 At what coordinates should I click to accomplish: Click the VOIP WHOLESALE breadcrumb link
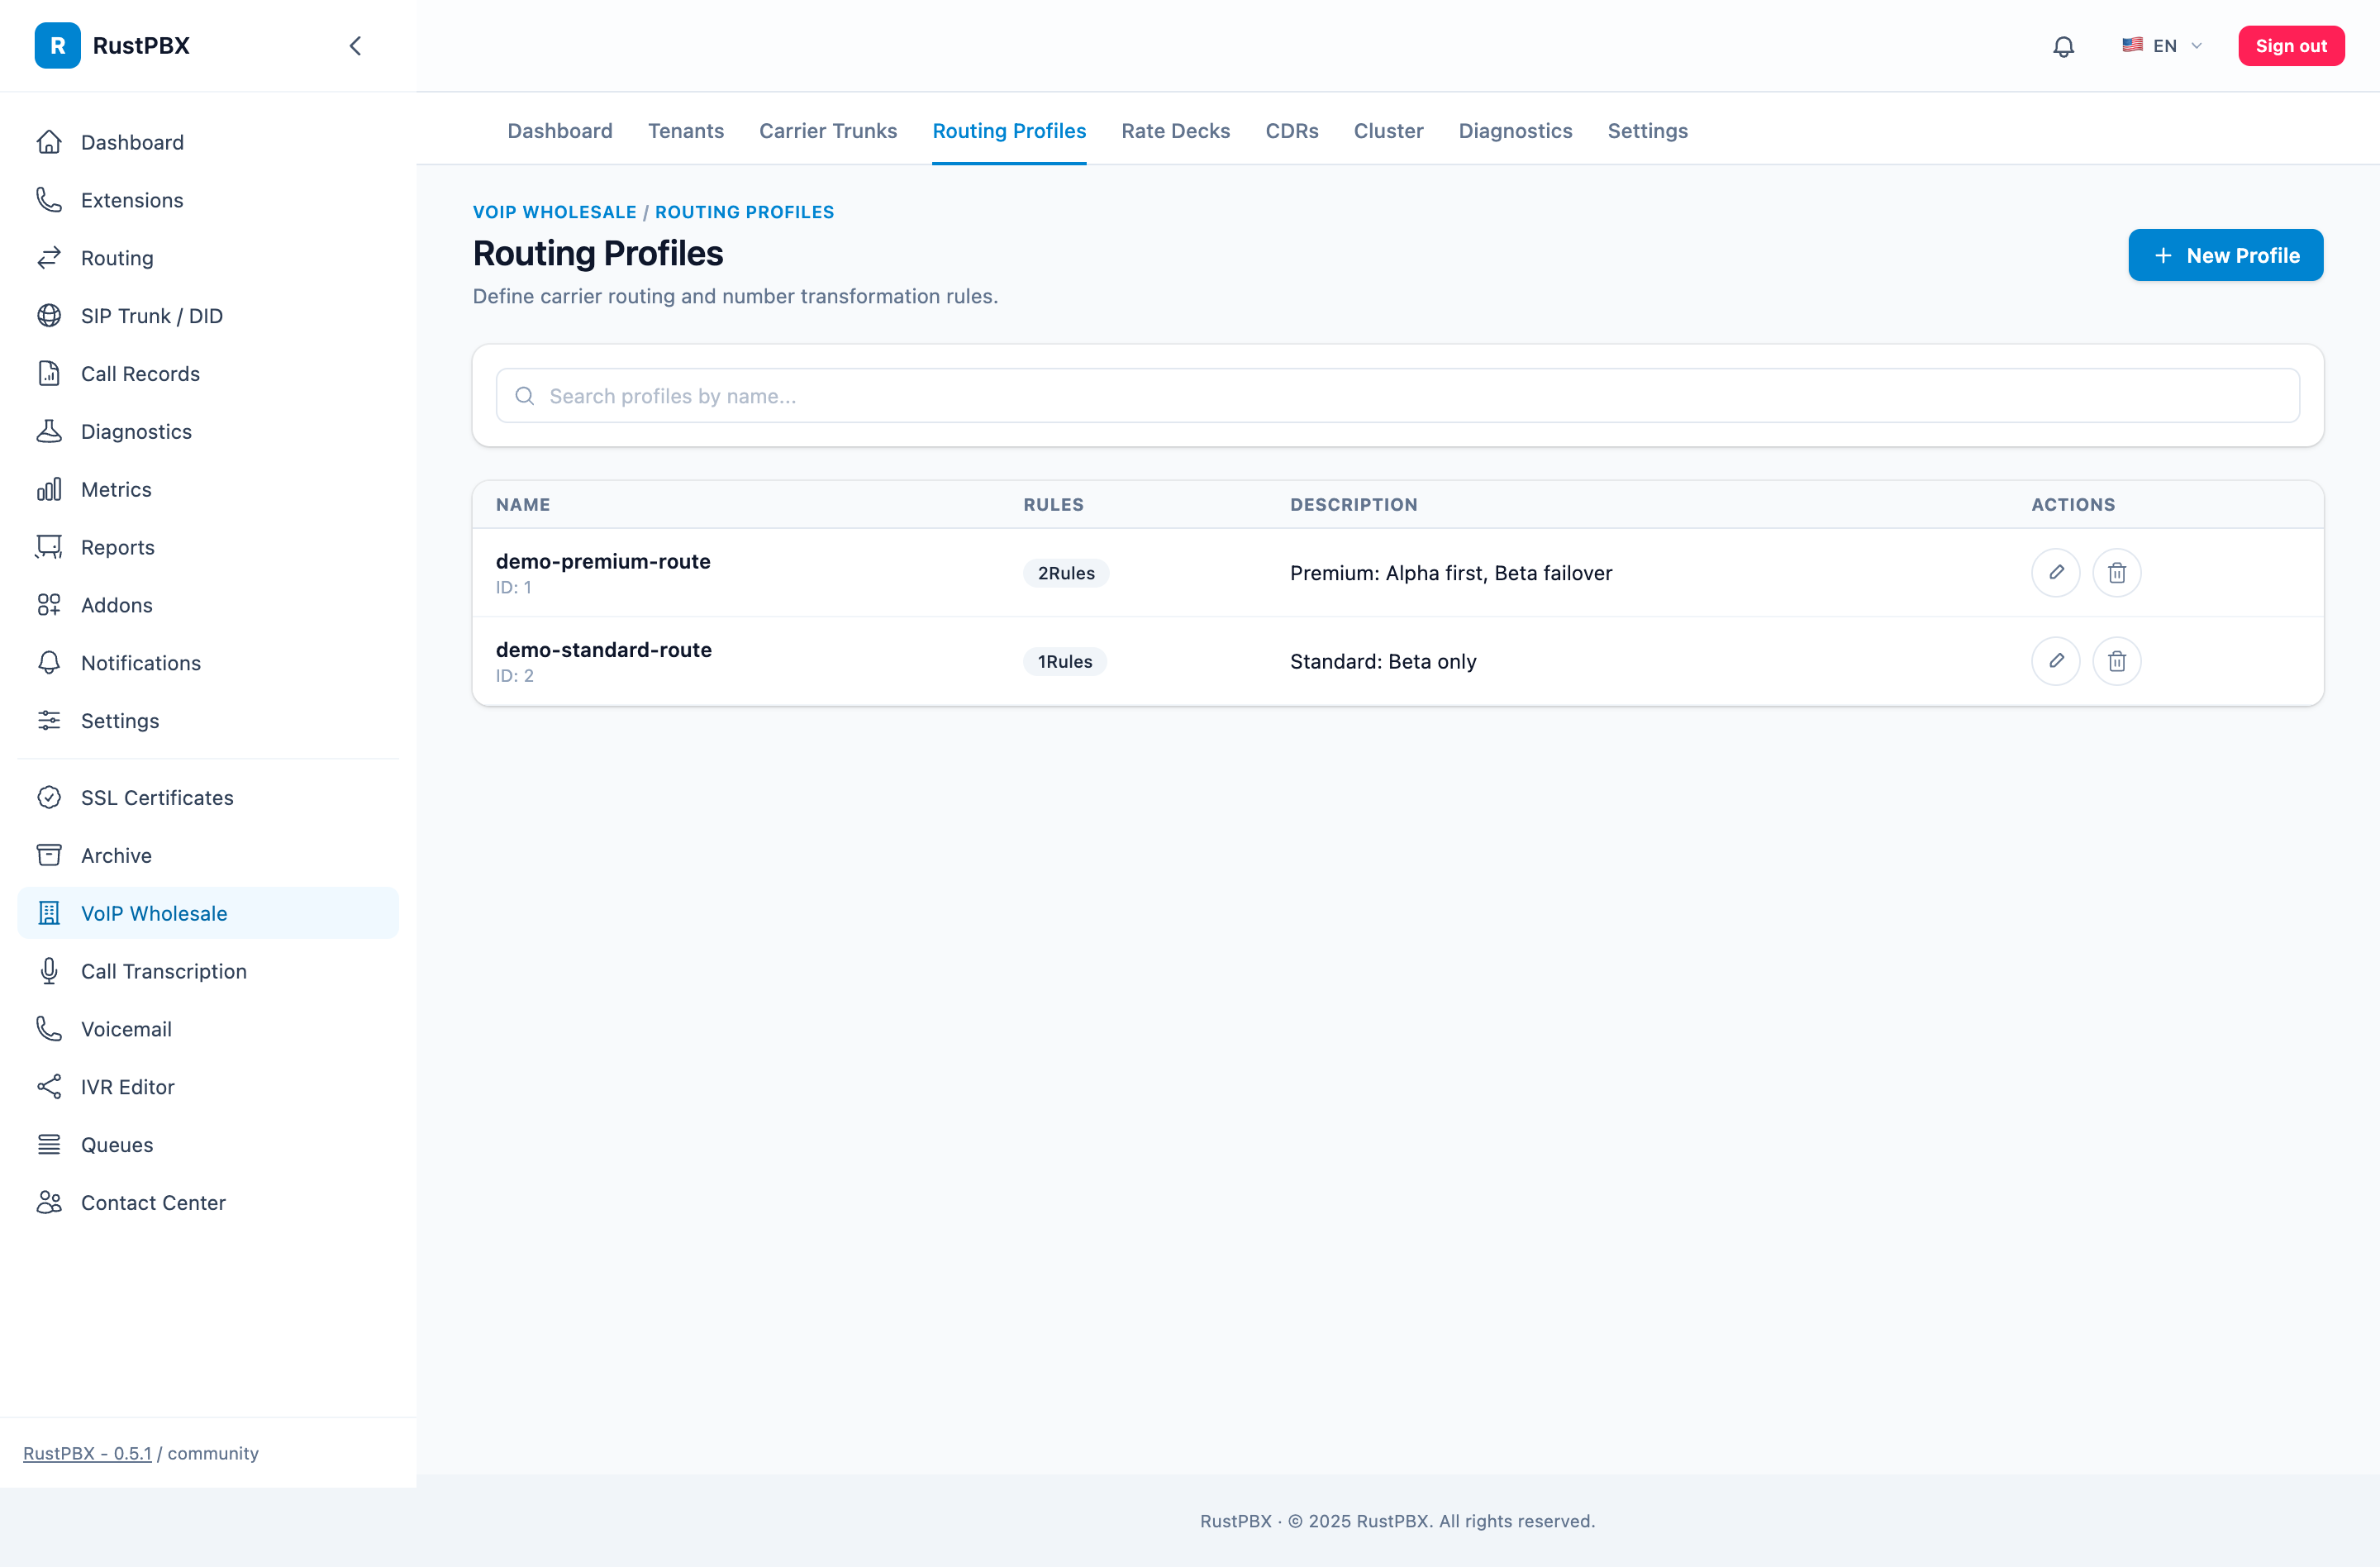coord(554,212)
